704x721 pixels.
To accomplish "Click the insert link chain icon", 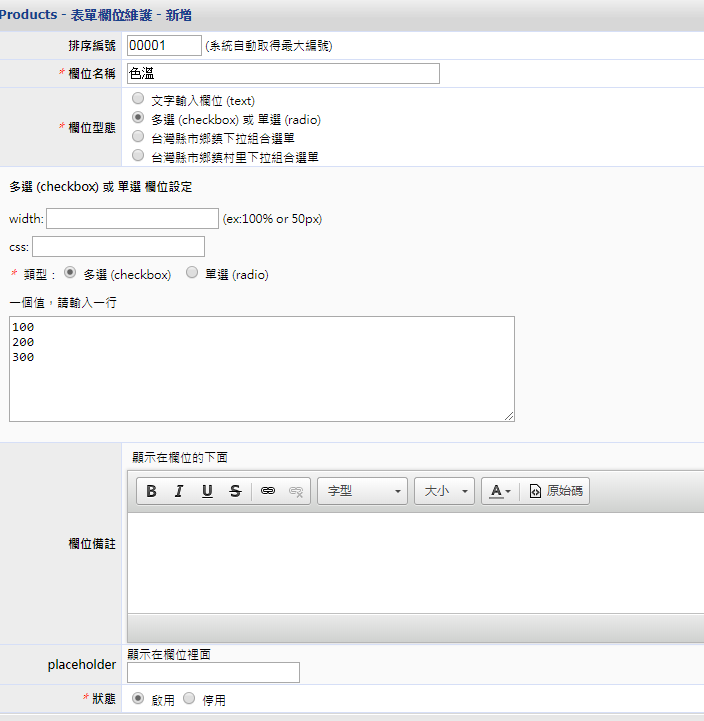I will pyautogui.click(x=268, y=491).
